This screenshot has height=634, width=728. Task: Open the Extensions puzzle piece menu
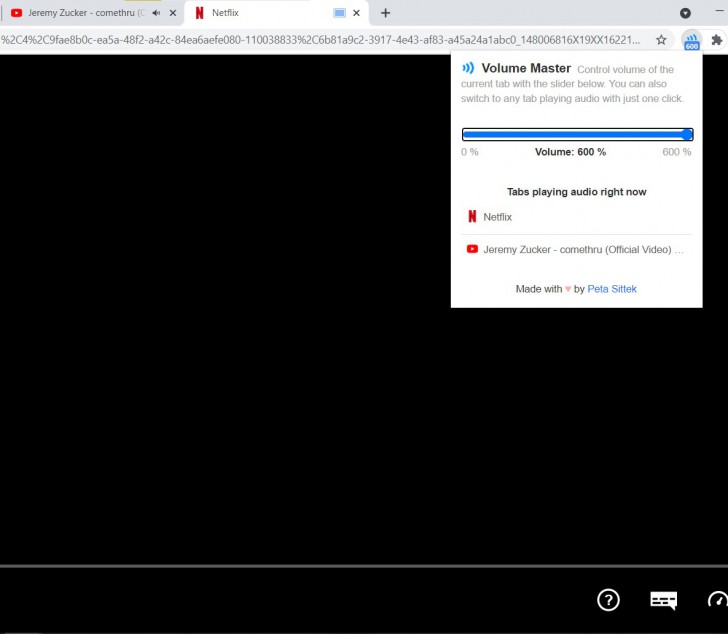point(717,40)
